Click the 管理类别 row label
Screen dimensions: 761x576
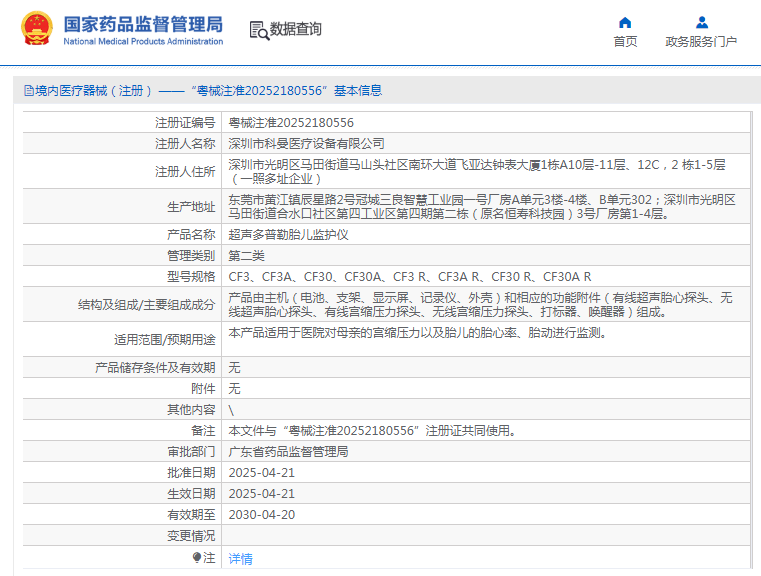click(x=191, y=256)
